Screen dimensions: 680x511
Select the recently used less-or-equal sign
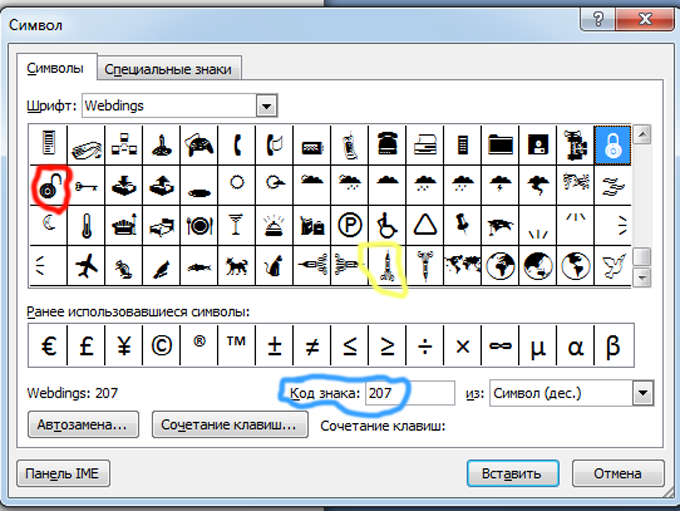pyautogui.click(x=350, y=346)
